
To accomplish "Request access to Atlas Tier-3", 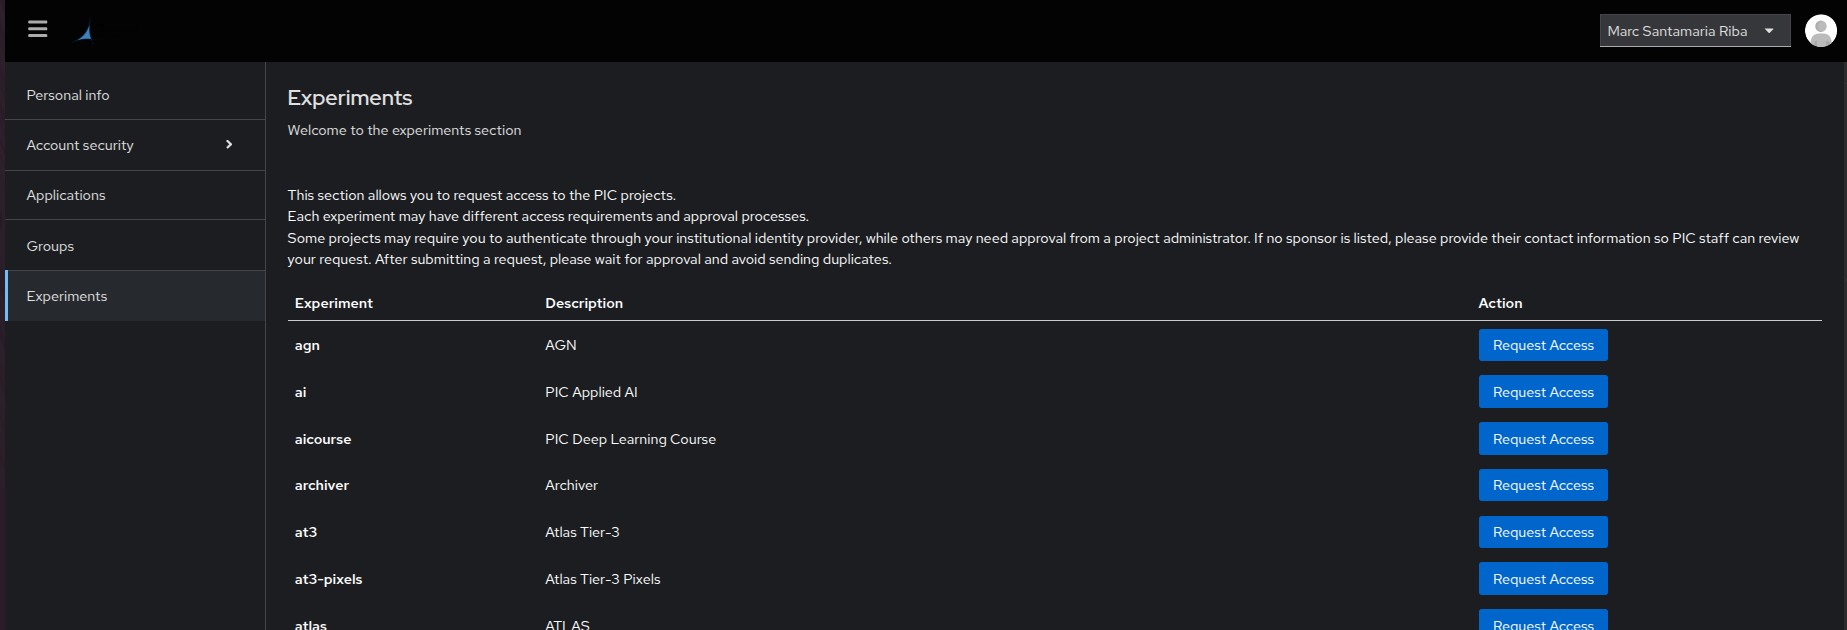I will (x=1542, y=532).
